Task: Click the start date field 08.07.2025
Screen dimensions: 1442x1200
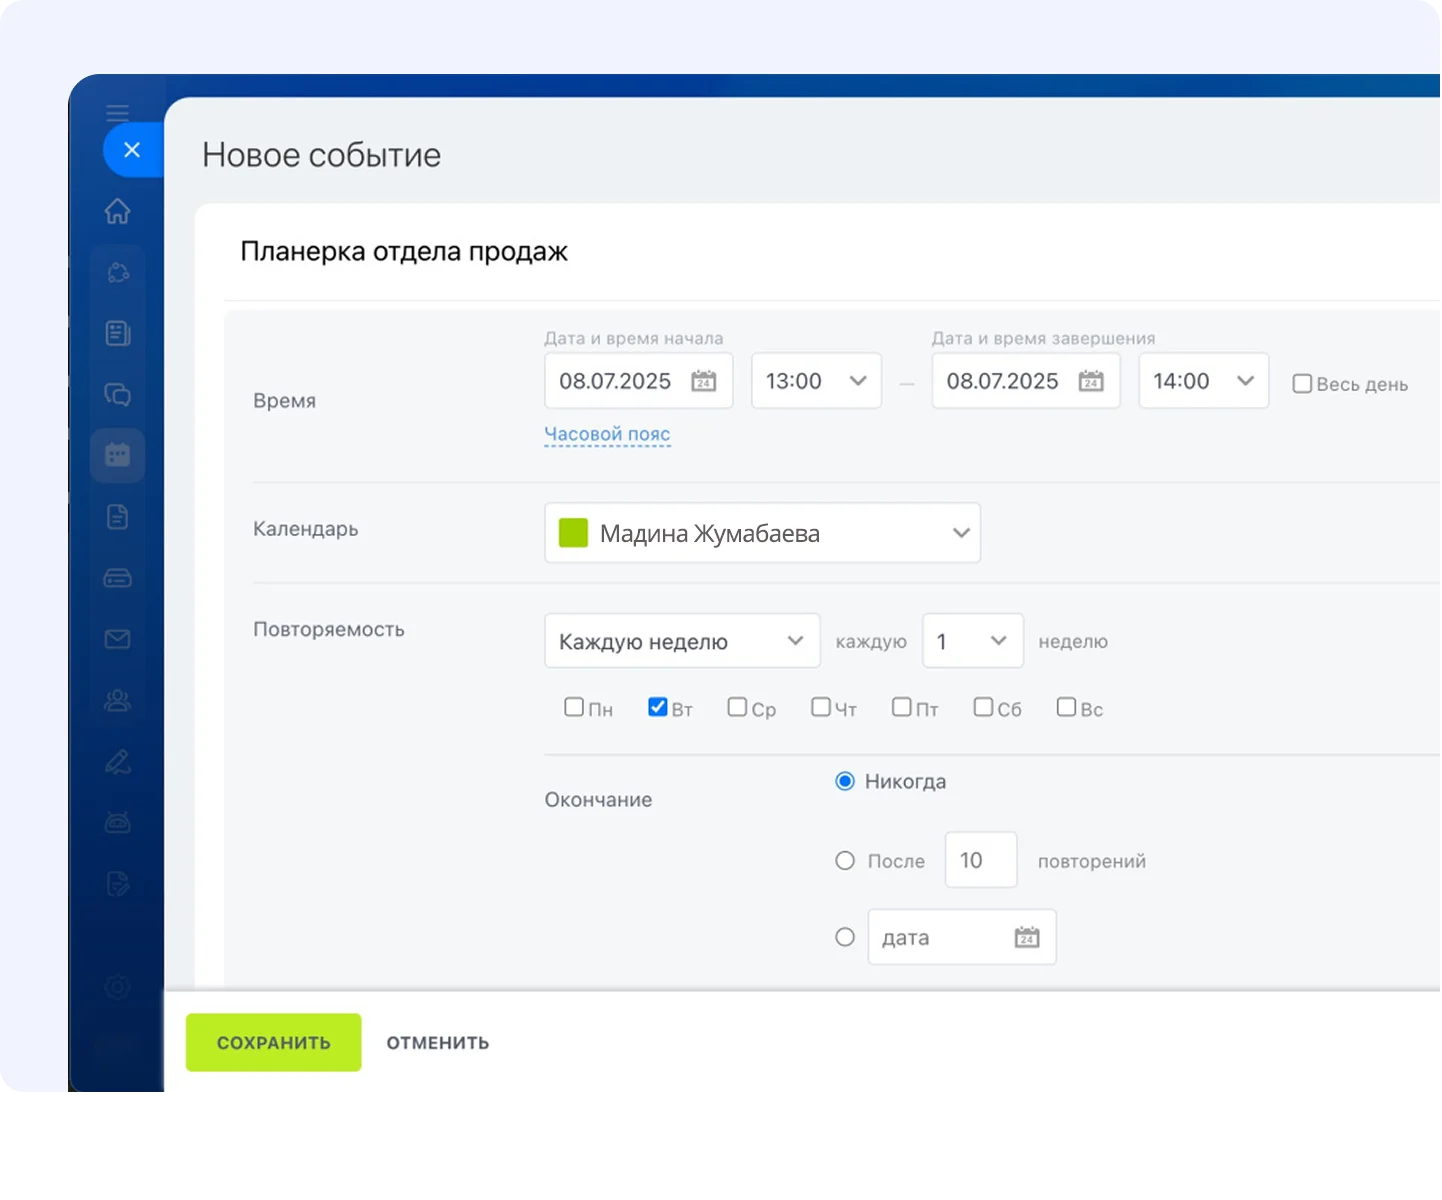Action: (639, 381)
